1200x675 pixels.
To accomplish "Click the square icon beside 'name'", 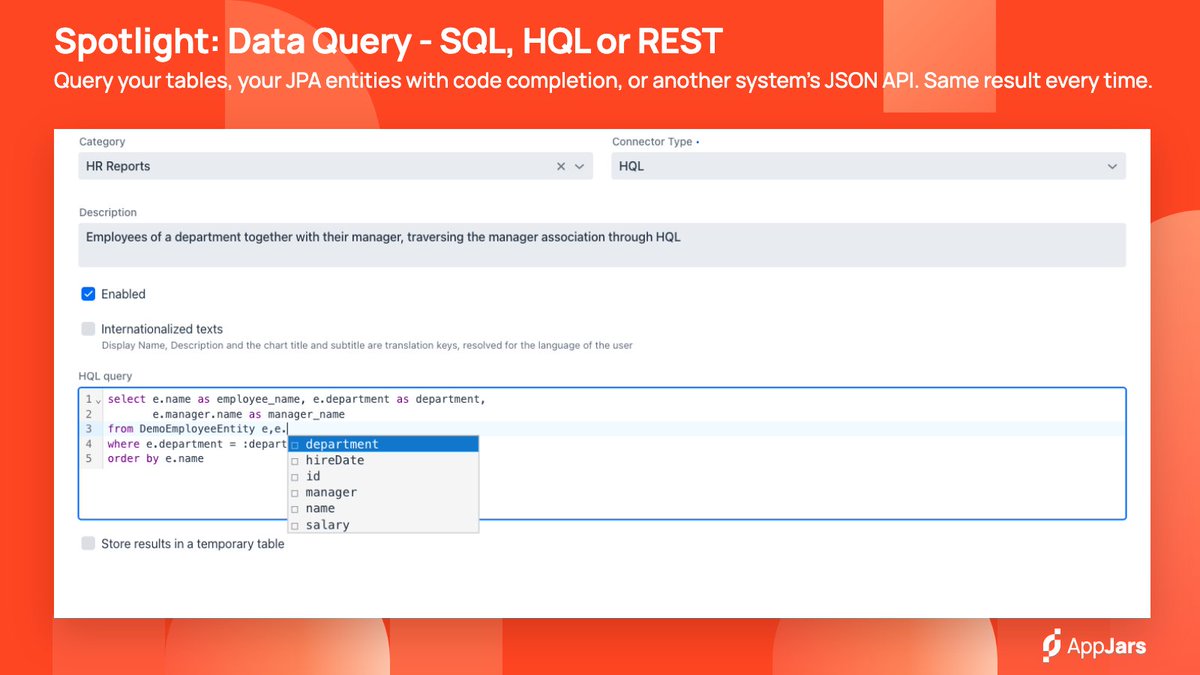I will pos(295,509).
